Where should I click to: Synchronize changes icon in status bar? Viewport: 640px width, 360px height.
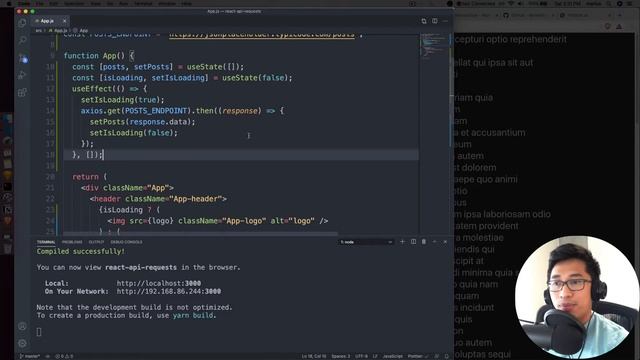pyautogui.click(x=47, y=356)
